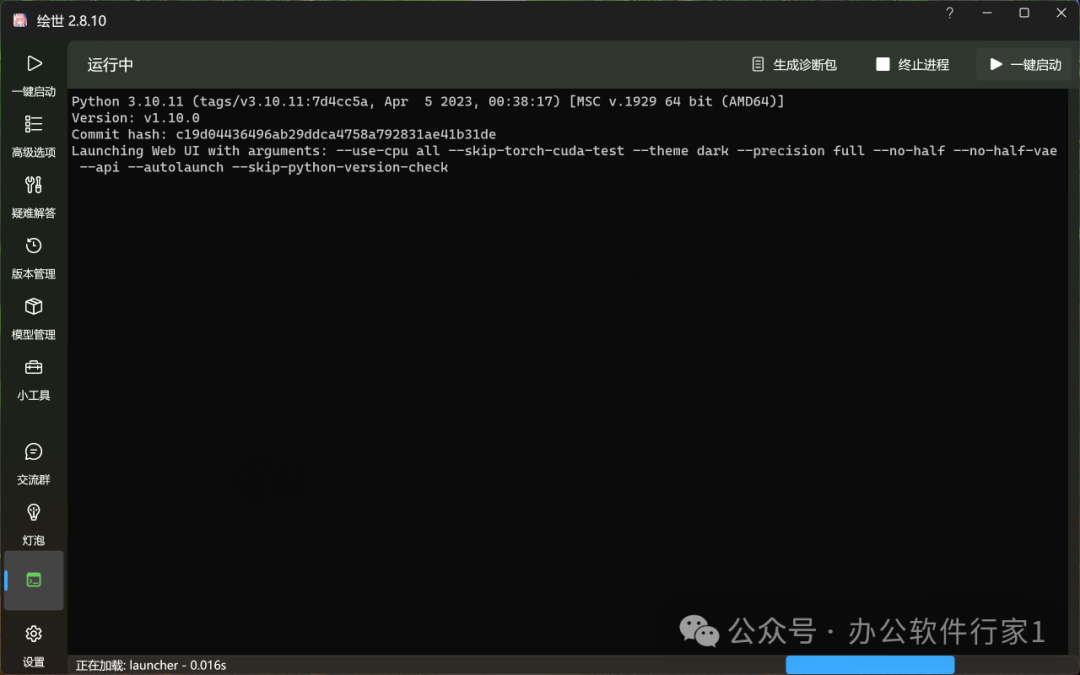Click the 正在加载 launcher status bar text
1080x675 pixels.
[151, 665]
